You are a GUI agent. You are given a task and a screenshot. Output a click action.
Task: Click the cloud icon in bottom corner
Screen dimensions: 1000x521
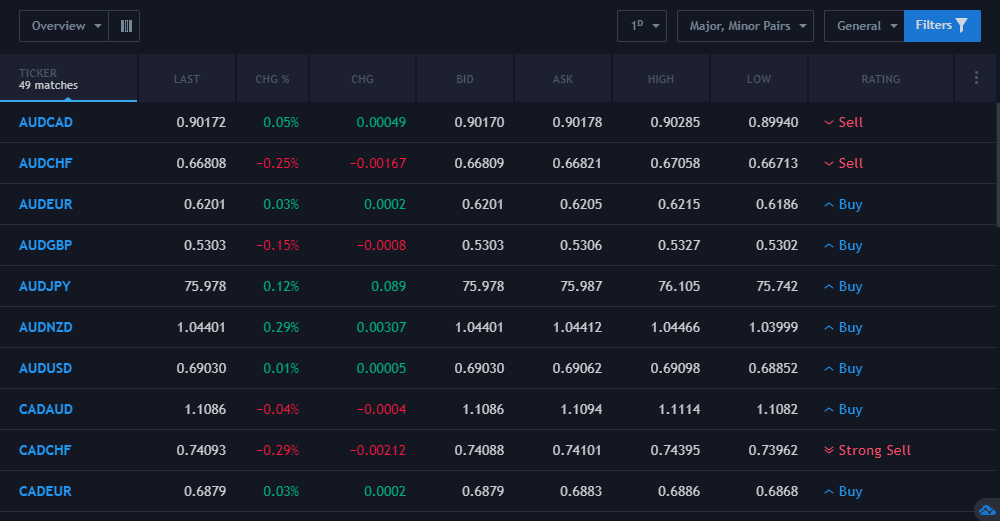[x=987, y=510]
